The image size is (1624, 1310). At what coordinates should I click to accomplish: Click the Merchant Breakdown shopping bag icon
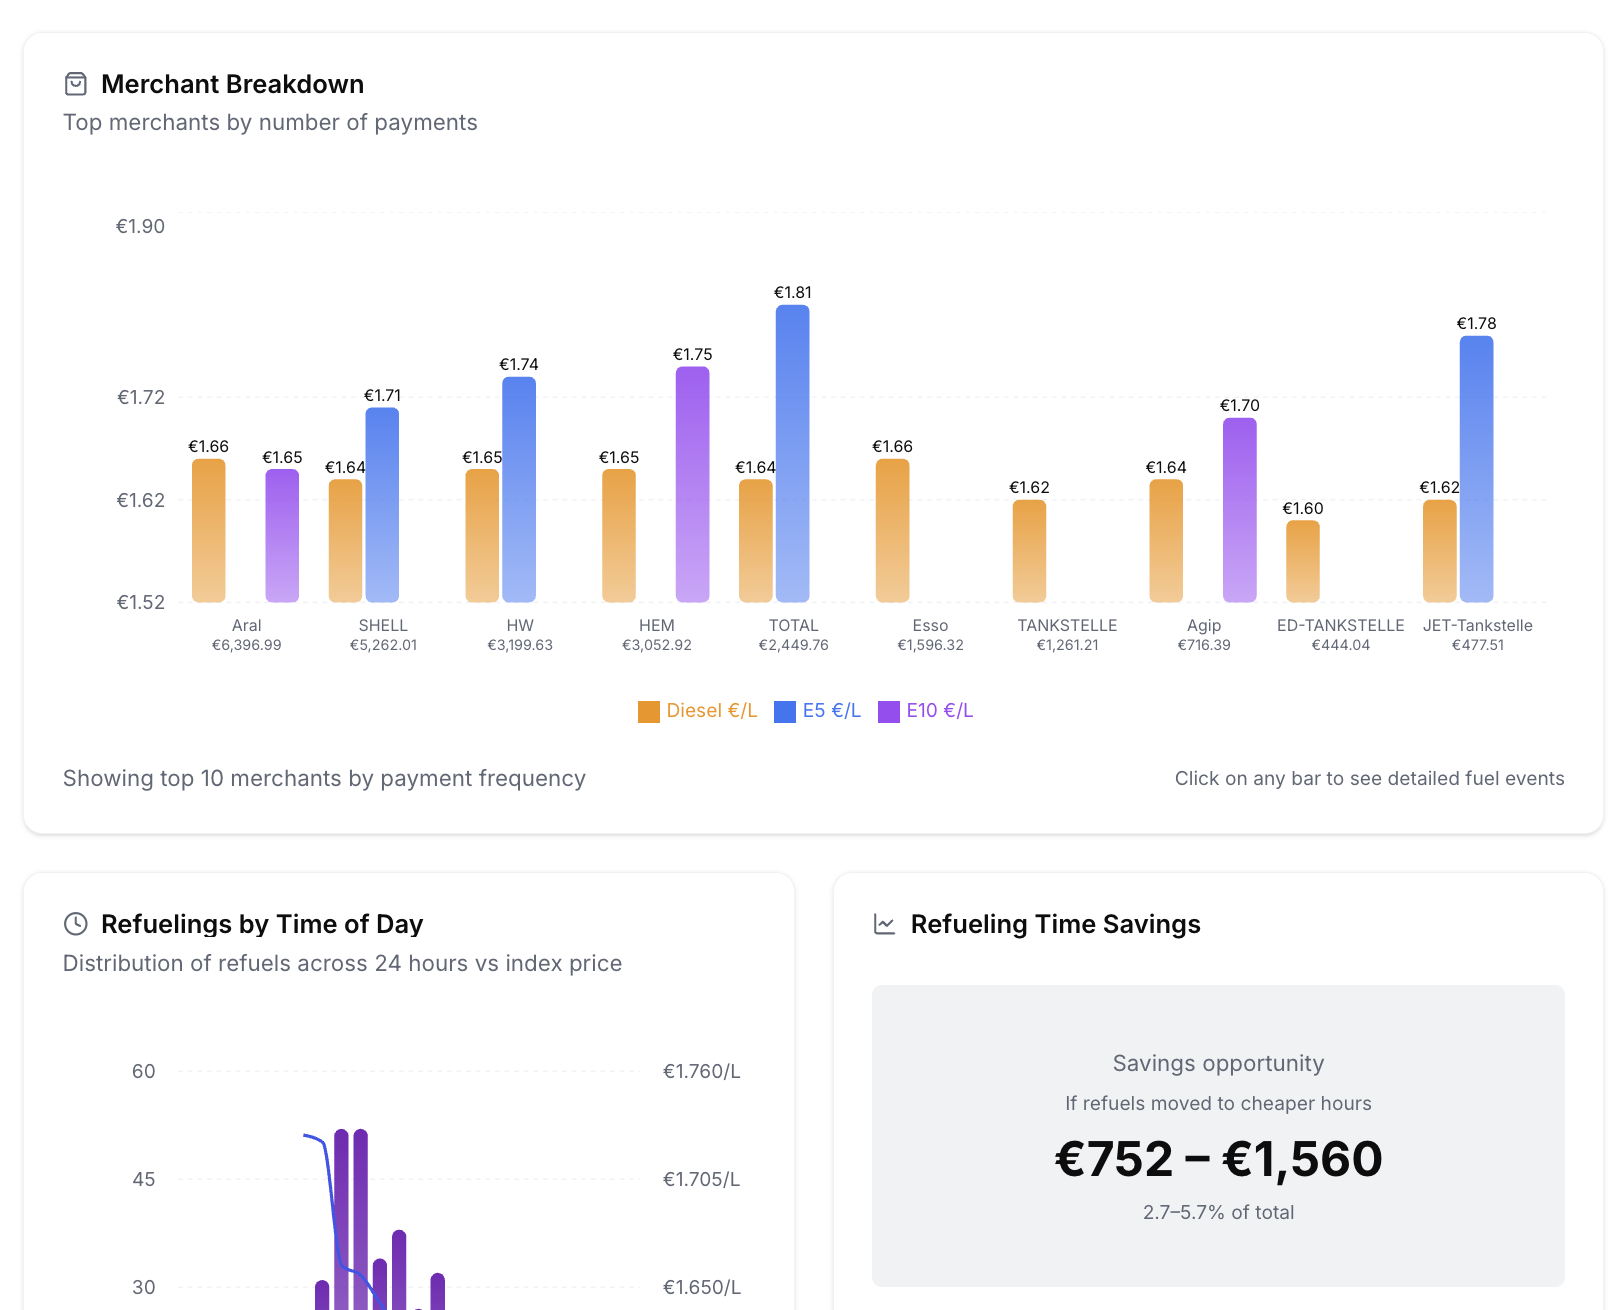76,84
